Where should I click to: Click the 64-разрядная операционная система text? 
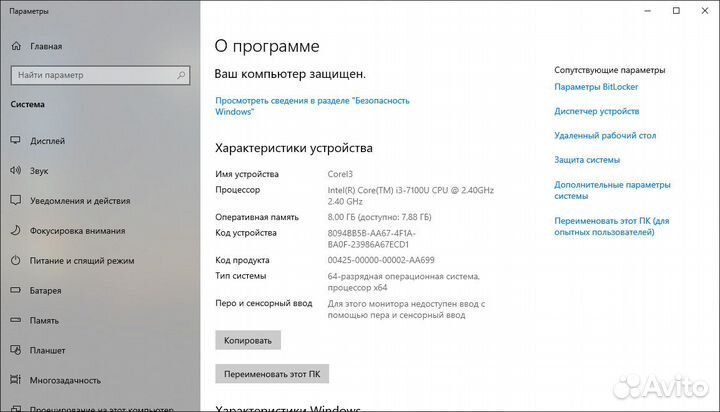pos(404,282)
